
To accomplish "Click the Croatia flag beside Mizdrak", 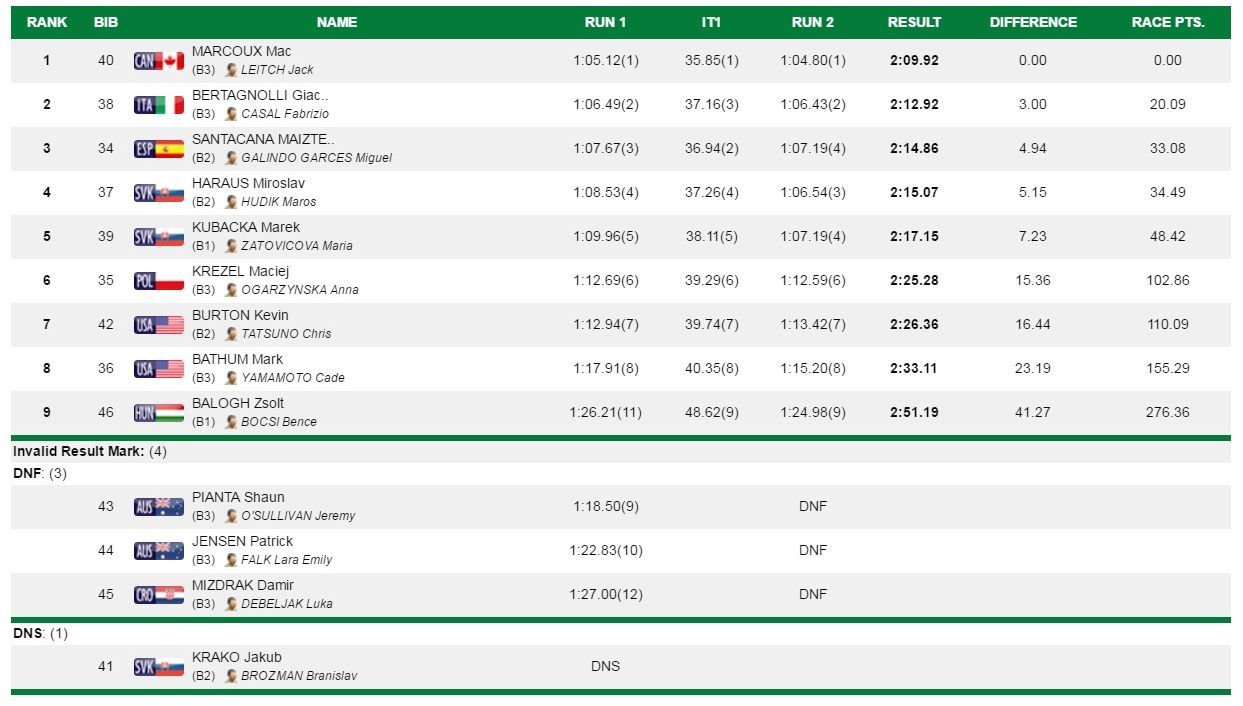I will tap(159, 595).
